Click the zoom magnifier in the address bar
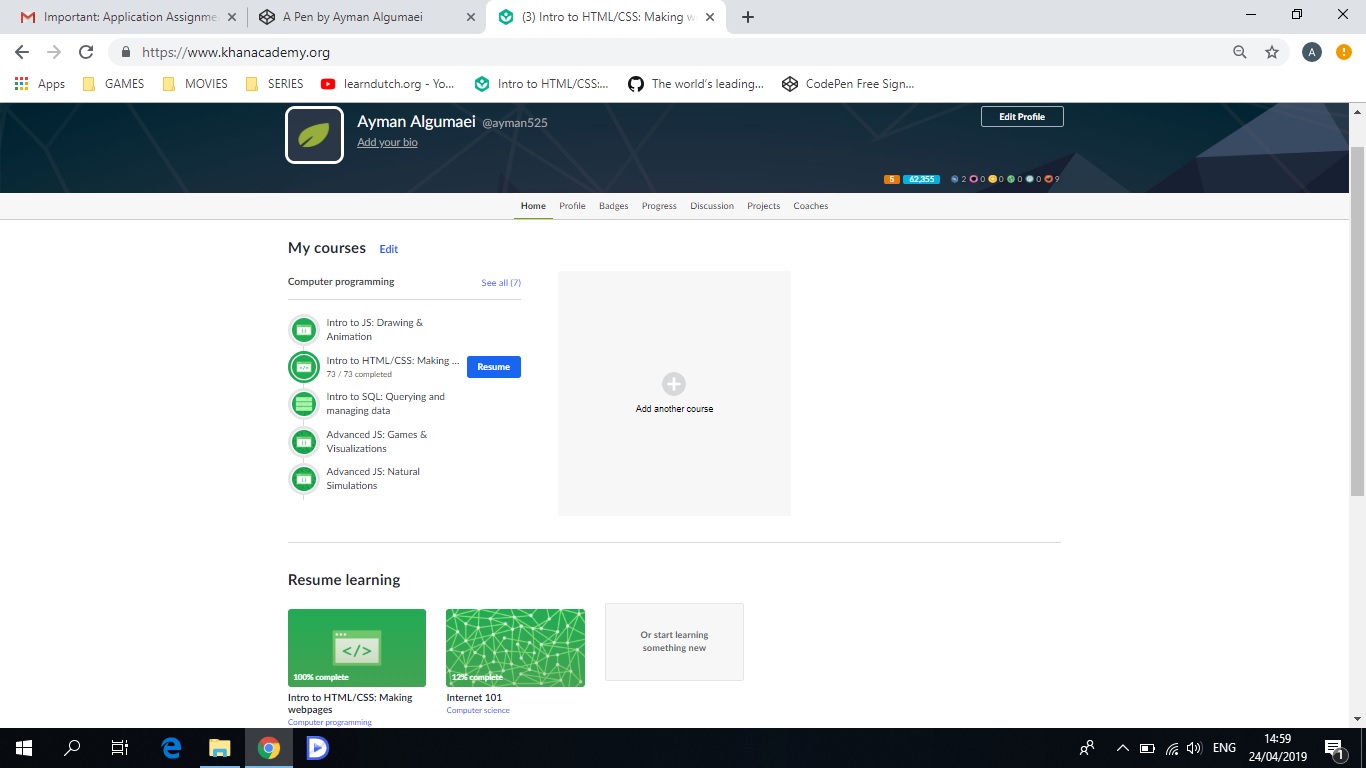 1240,52
